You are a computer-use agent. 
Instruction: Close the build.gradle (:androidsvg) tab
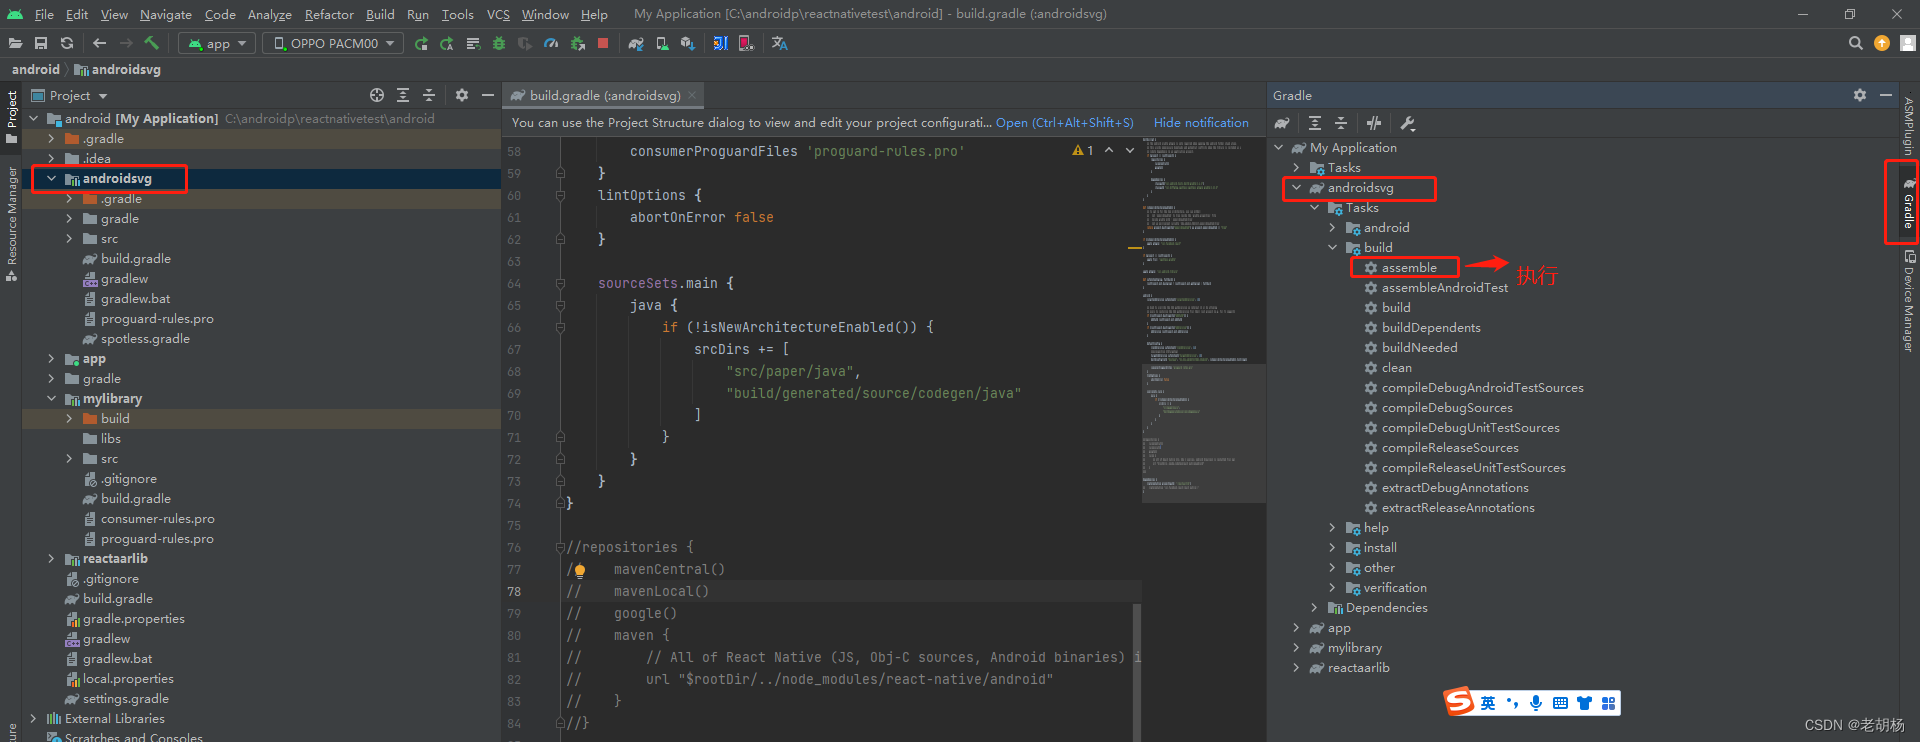click(x=692, y=96)
